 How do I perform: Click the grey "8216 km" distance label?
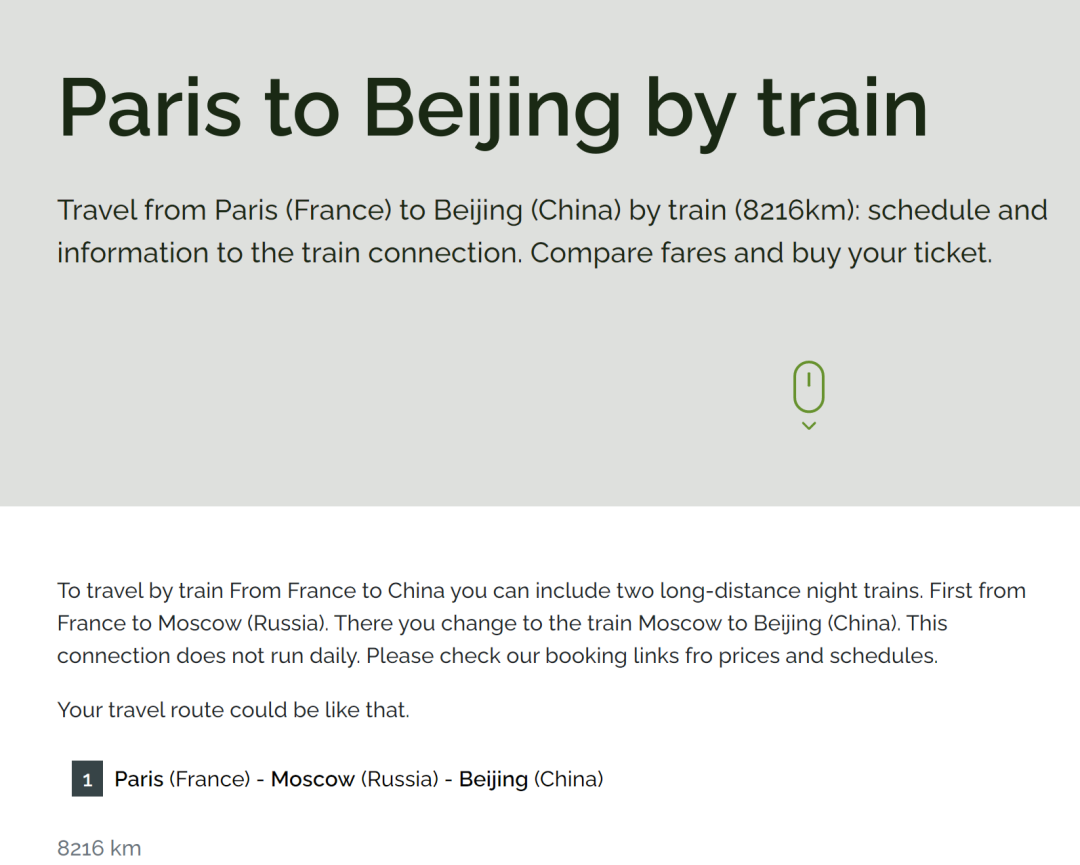[99, 849]
